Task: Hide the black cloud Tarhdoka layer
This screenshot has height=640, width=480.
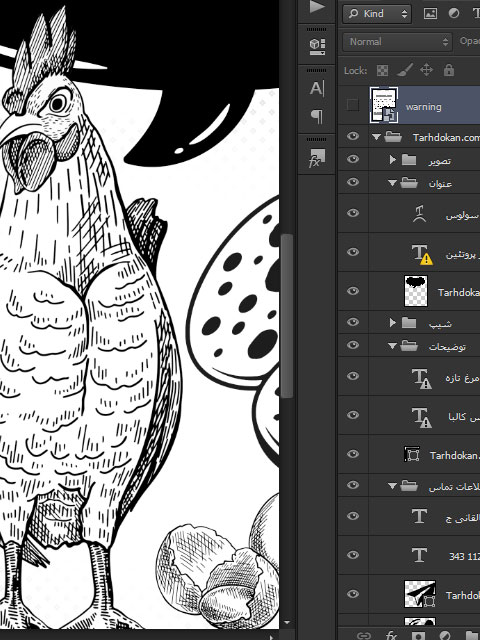Action: point(353,291)
